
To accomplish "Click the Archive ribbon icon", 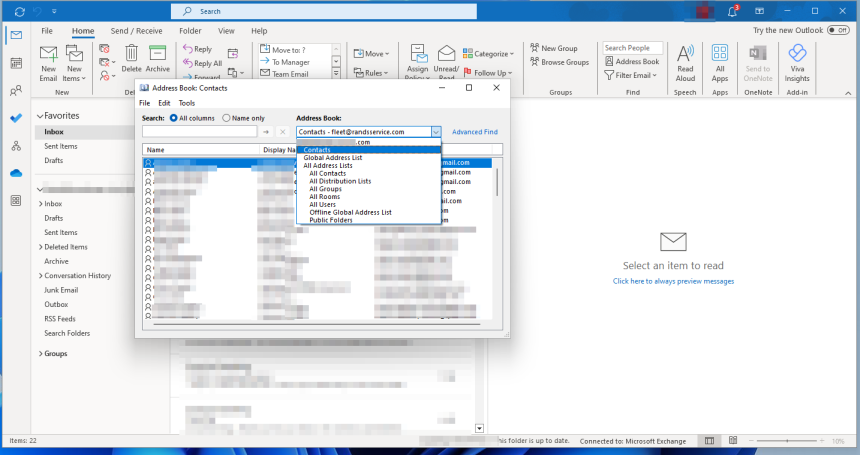I will pos(157,56).
